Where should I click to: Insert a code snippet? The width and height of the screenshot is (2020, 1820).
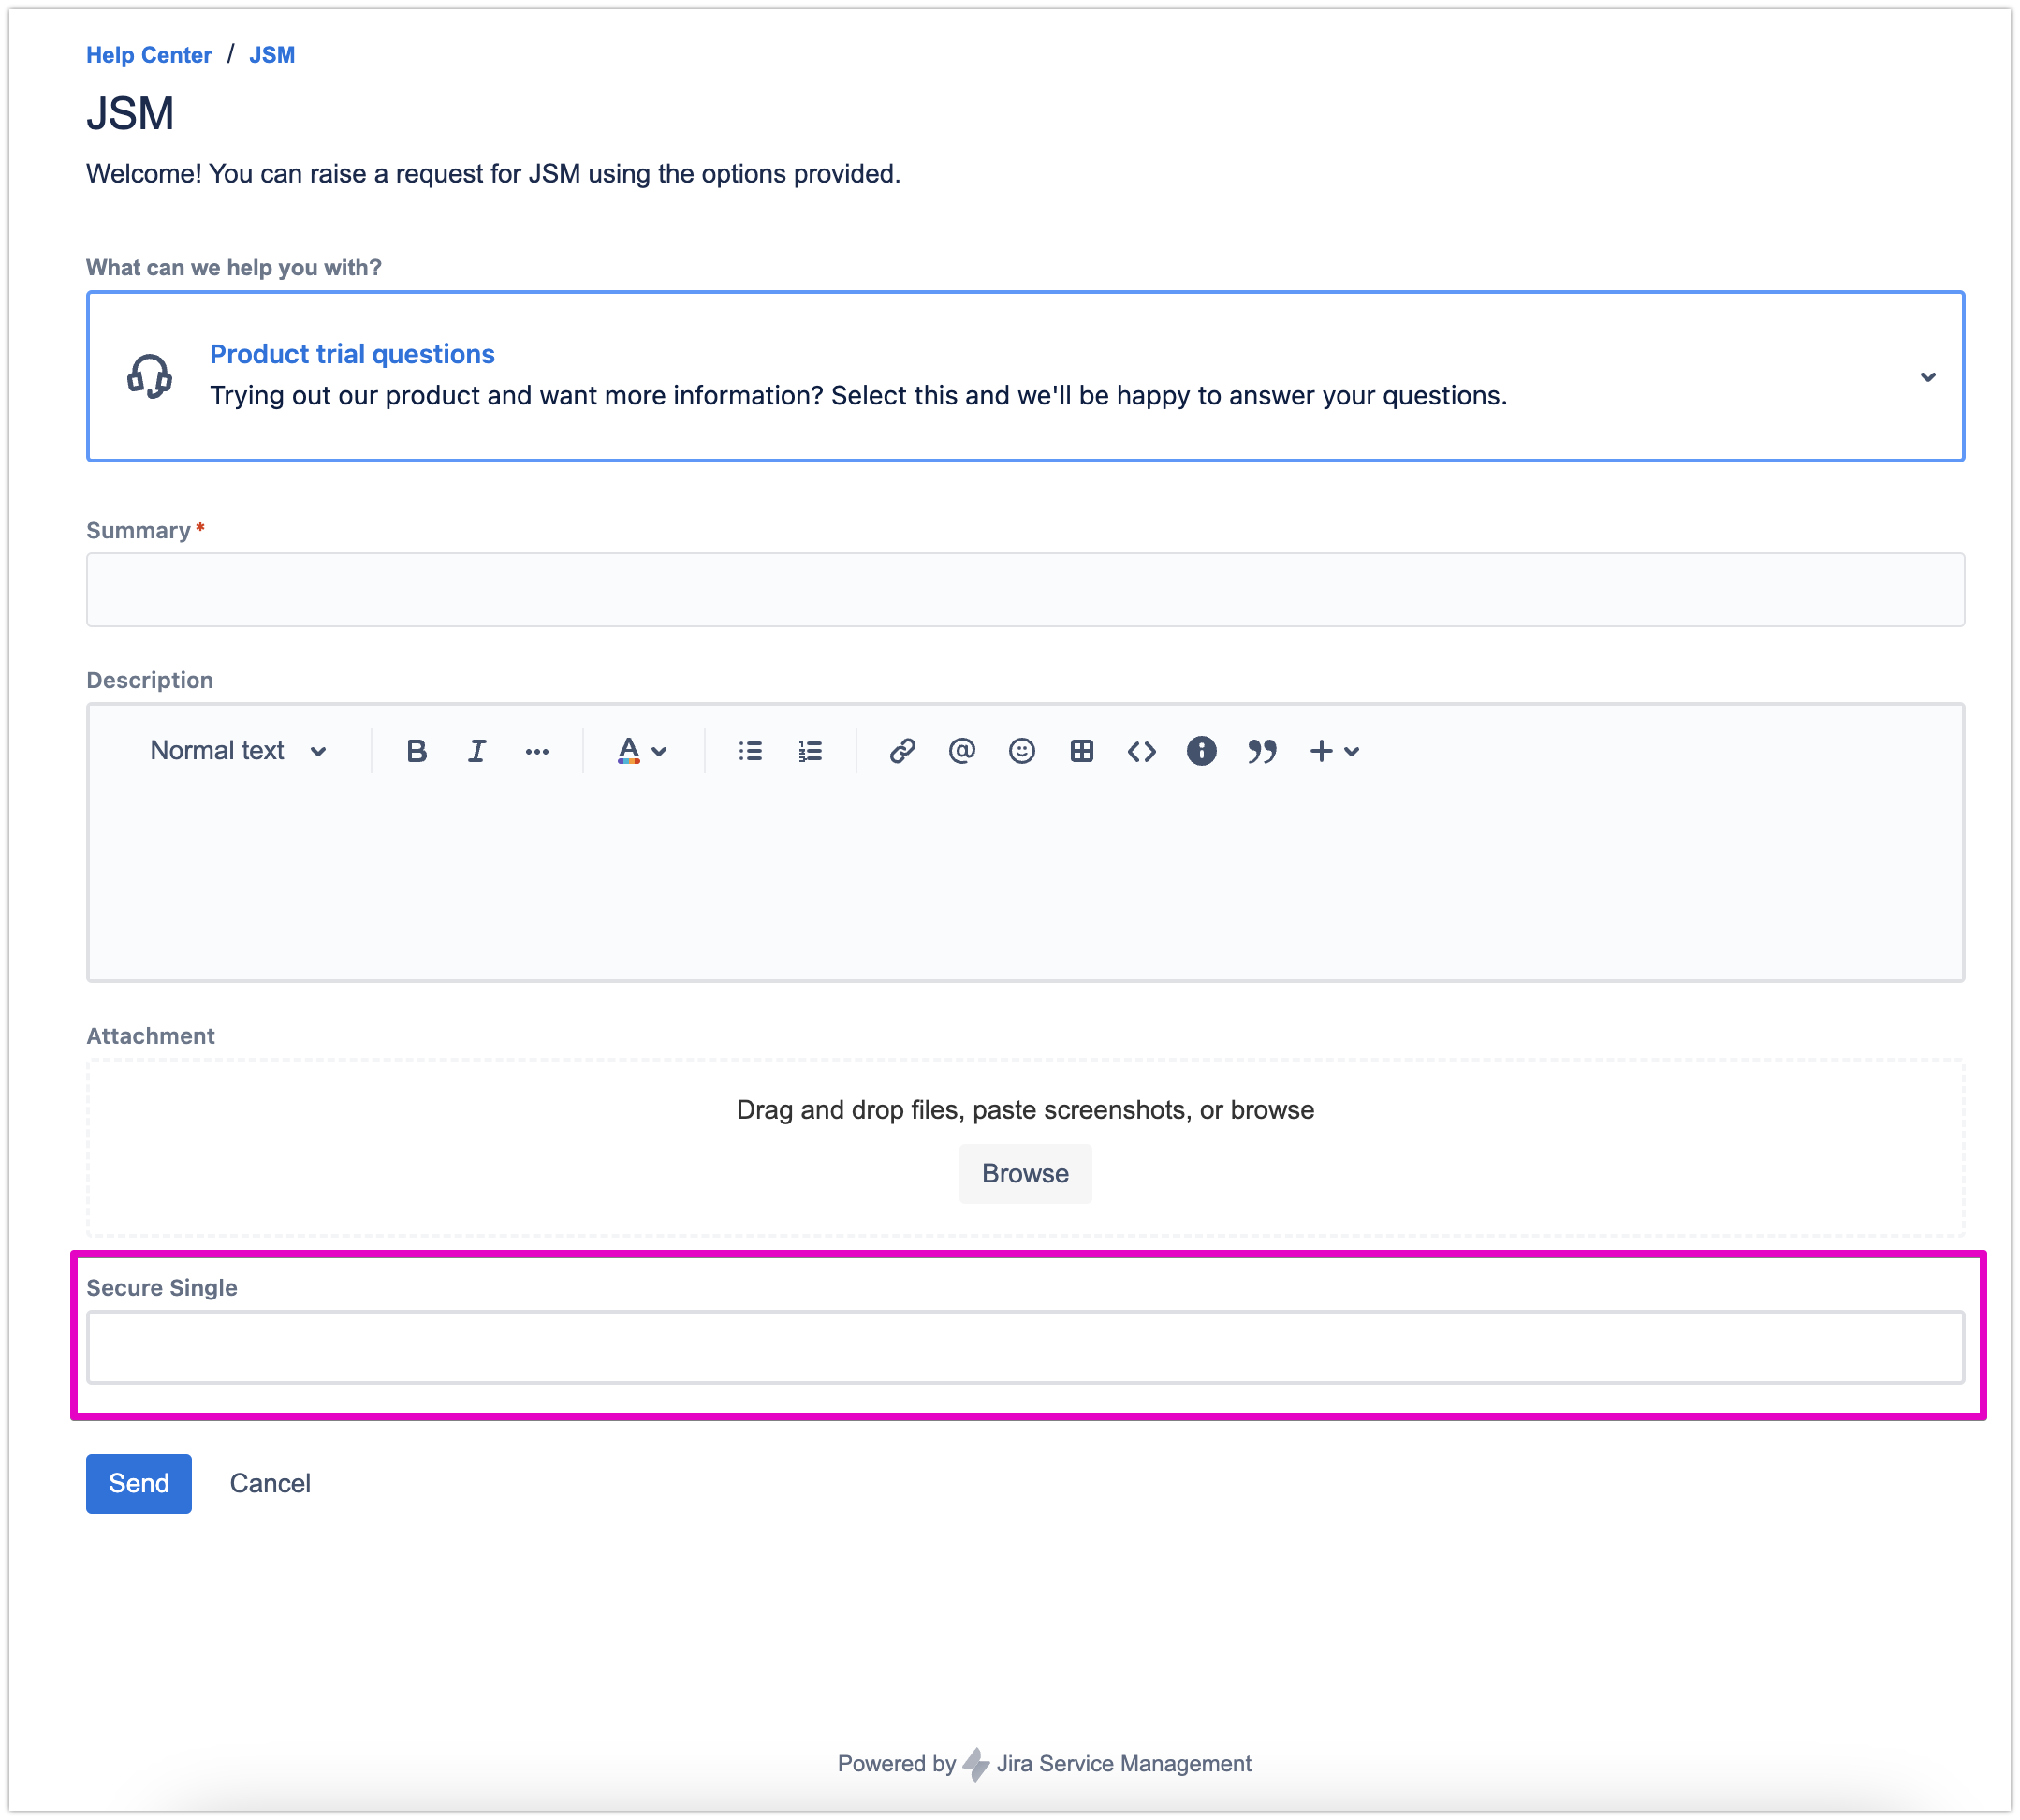coord(1141,751)
